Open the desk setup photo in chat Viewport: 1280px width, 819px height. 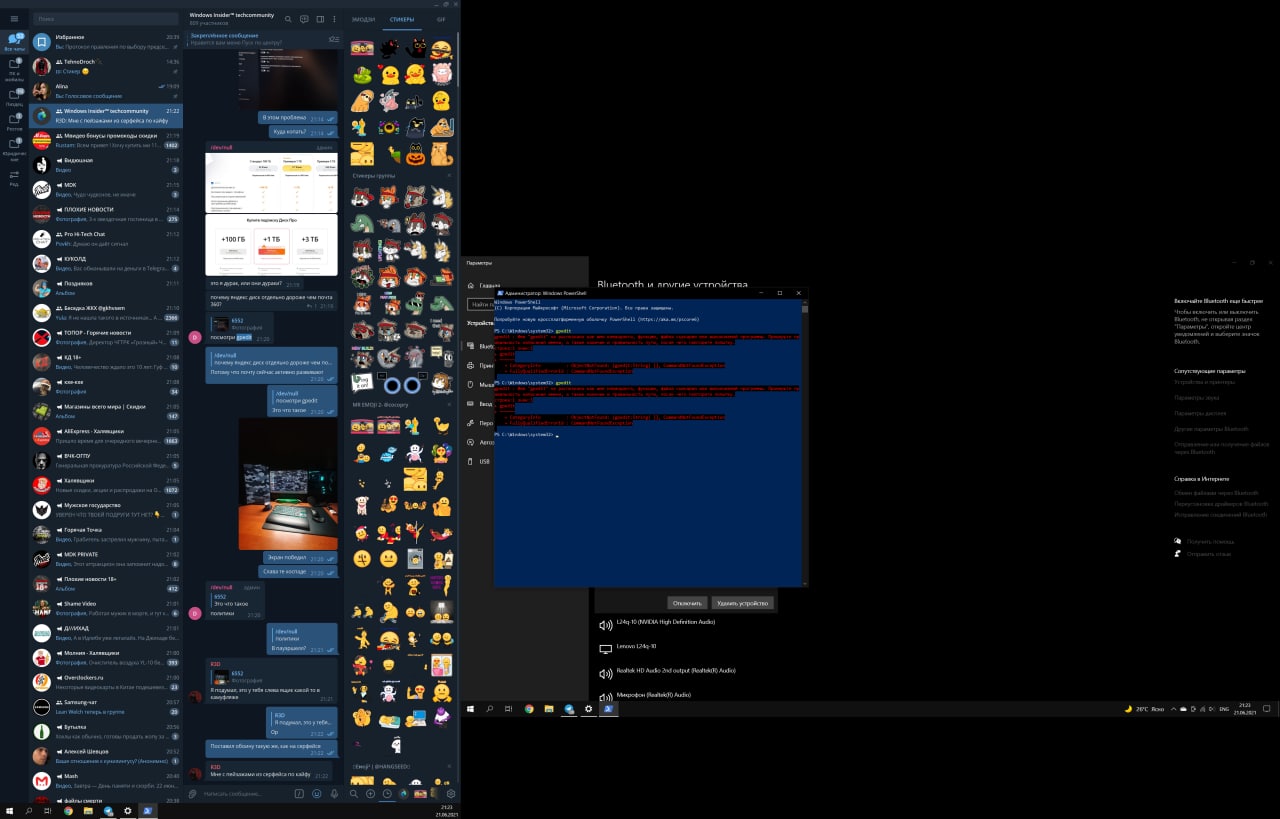click(x=288, y=484)
